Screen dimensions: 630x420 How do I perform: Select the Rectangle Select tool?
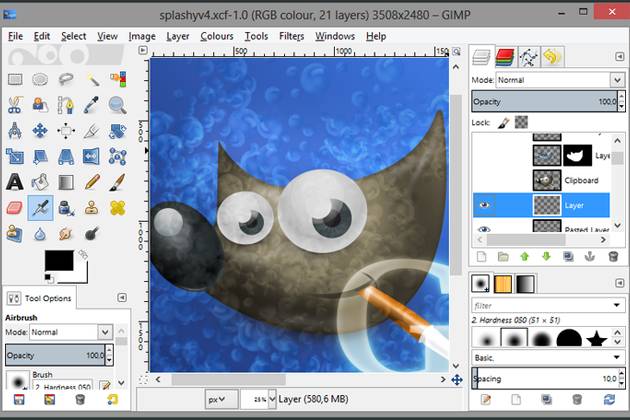(x=15, y=79)
